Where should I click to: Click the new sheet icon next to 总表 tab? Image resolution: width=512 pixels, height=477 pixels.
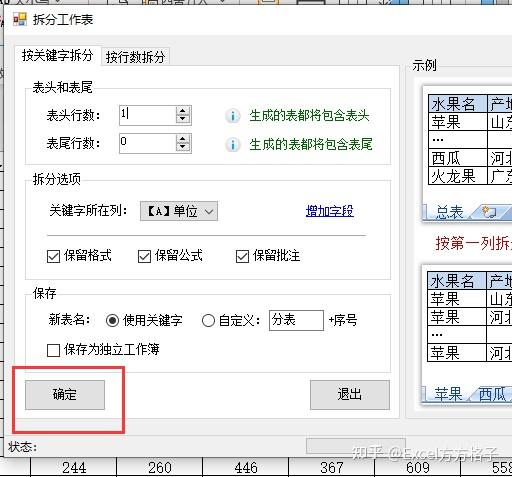pyautogui.click(x=489, y=212)
